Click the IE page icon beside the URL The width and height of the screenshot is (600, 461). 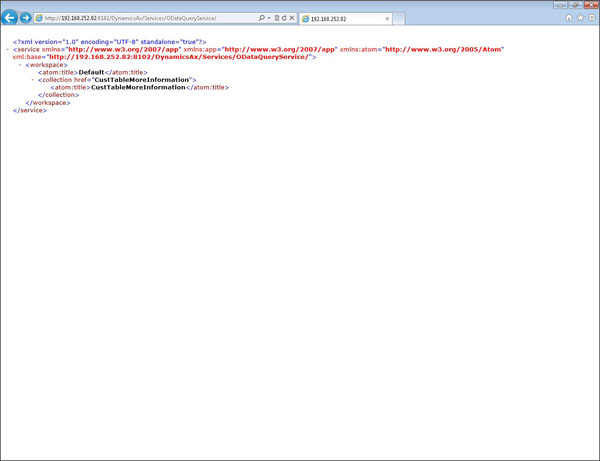[x=39, y=18]
